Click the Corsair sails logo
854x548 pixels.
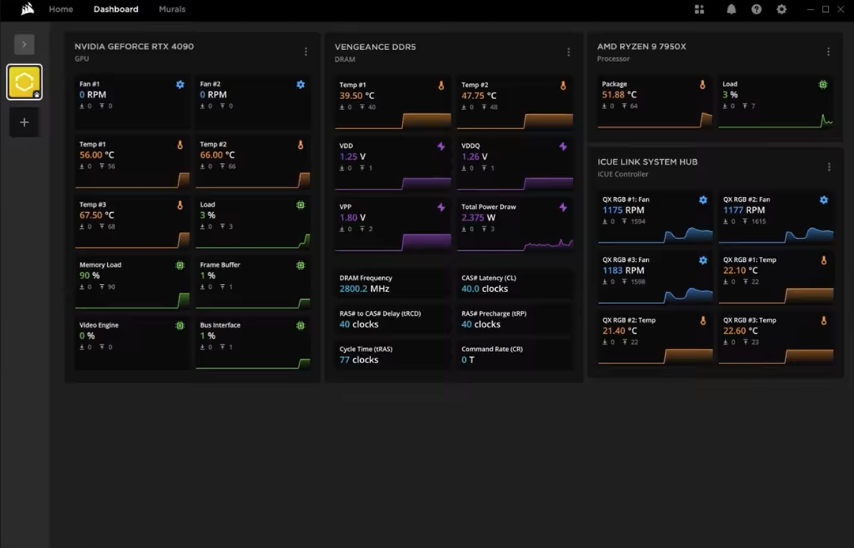27,9
